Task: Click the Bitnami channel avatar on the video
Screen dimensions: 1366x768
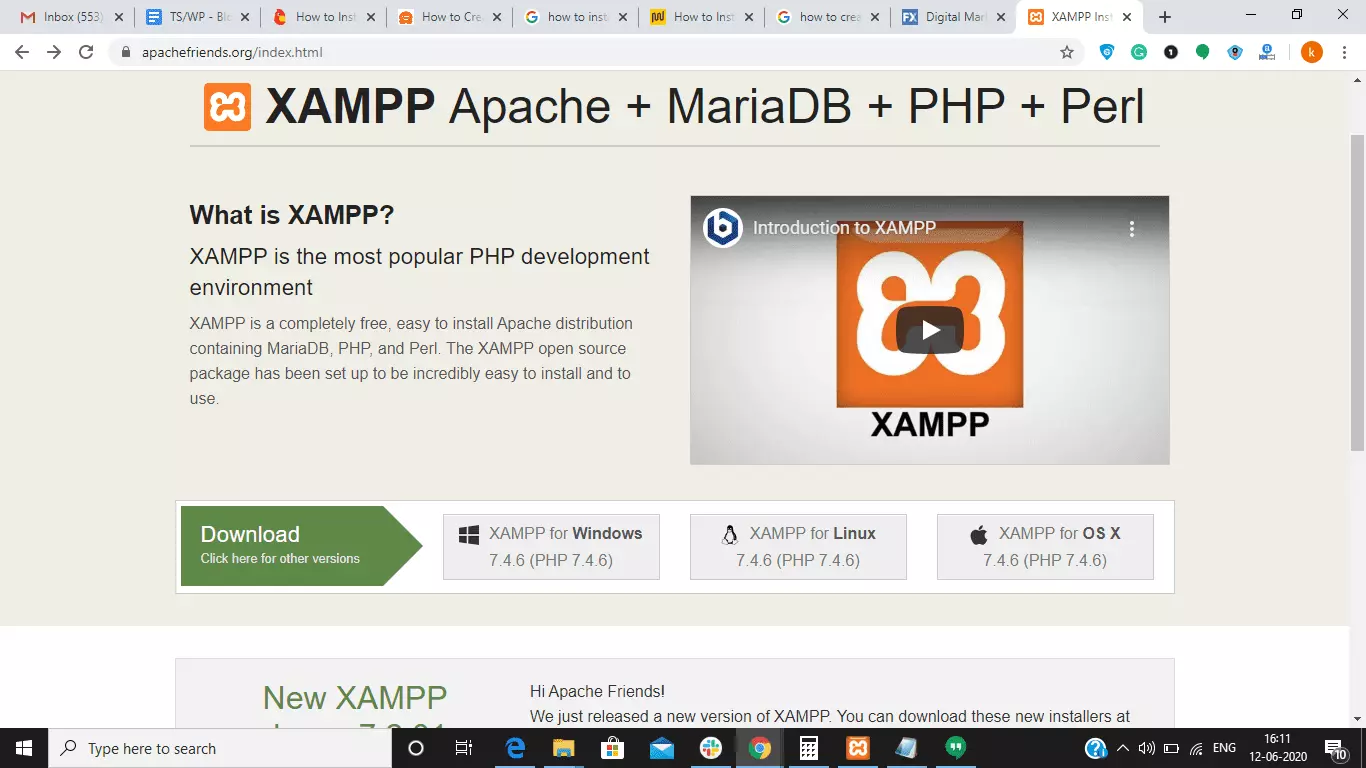Action: coord(722,228)
